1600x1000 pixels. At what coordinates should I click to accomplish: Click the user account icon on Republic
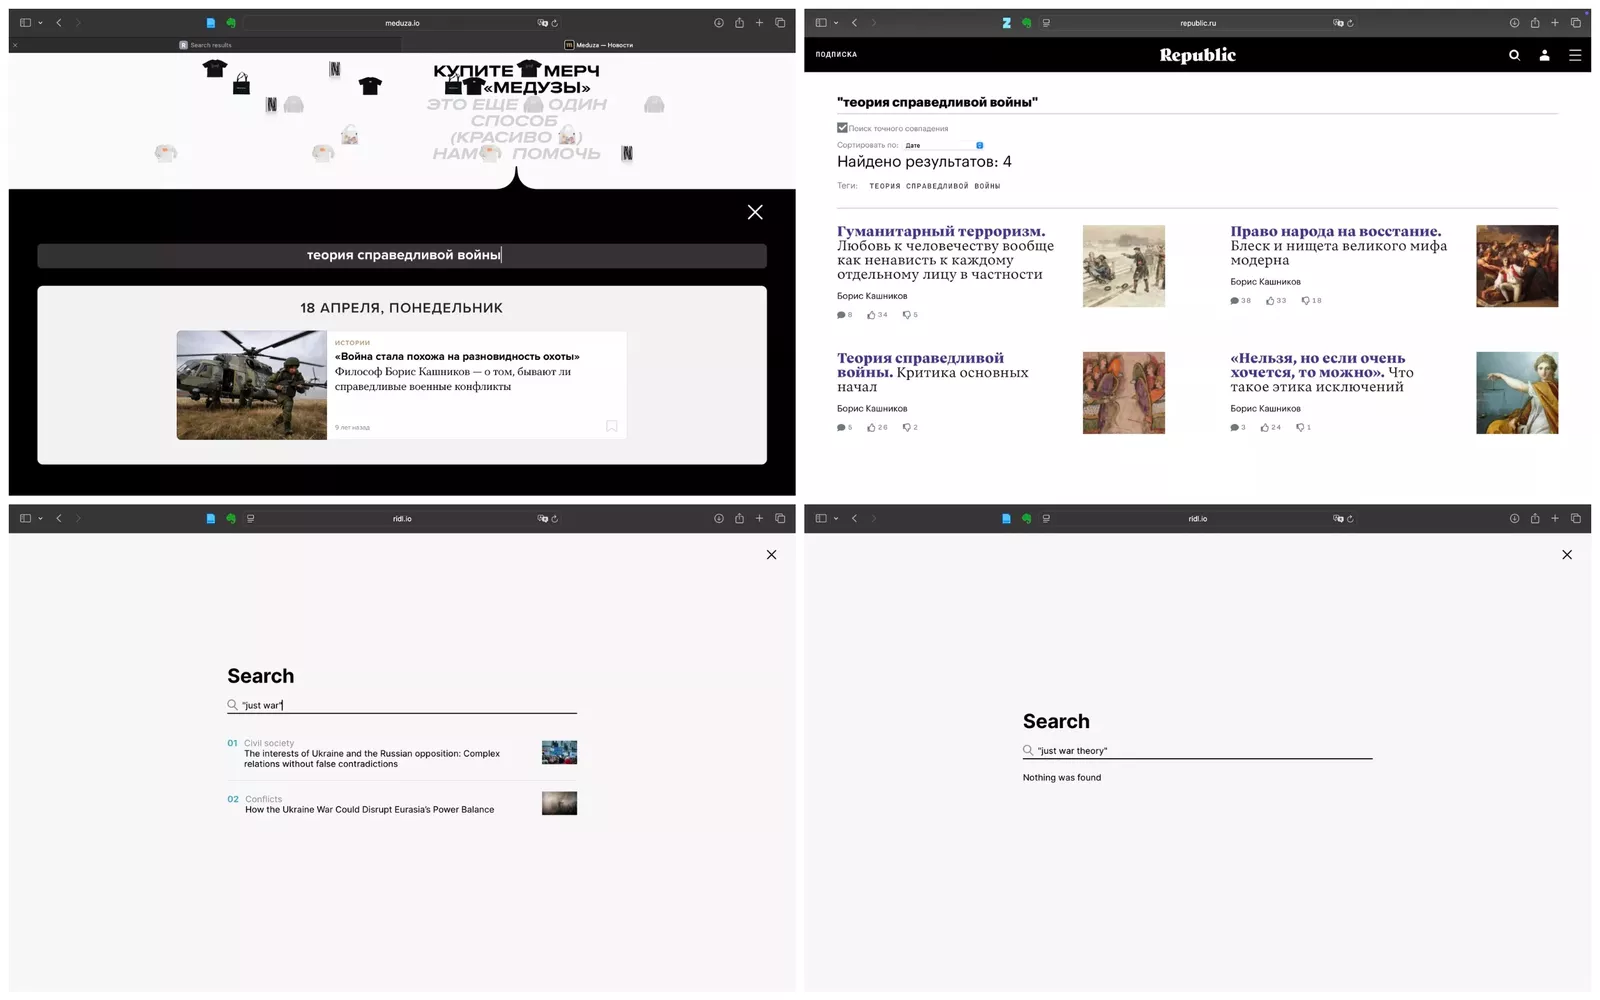[x=1544, y=55]
